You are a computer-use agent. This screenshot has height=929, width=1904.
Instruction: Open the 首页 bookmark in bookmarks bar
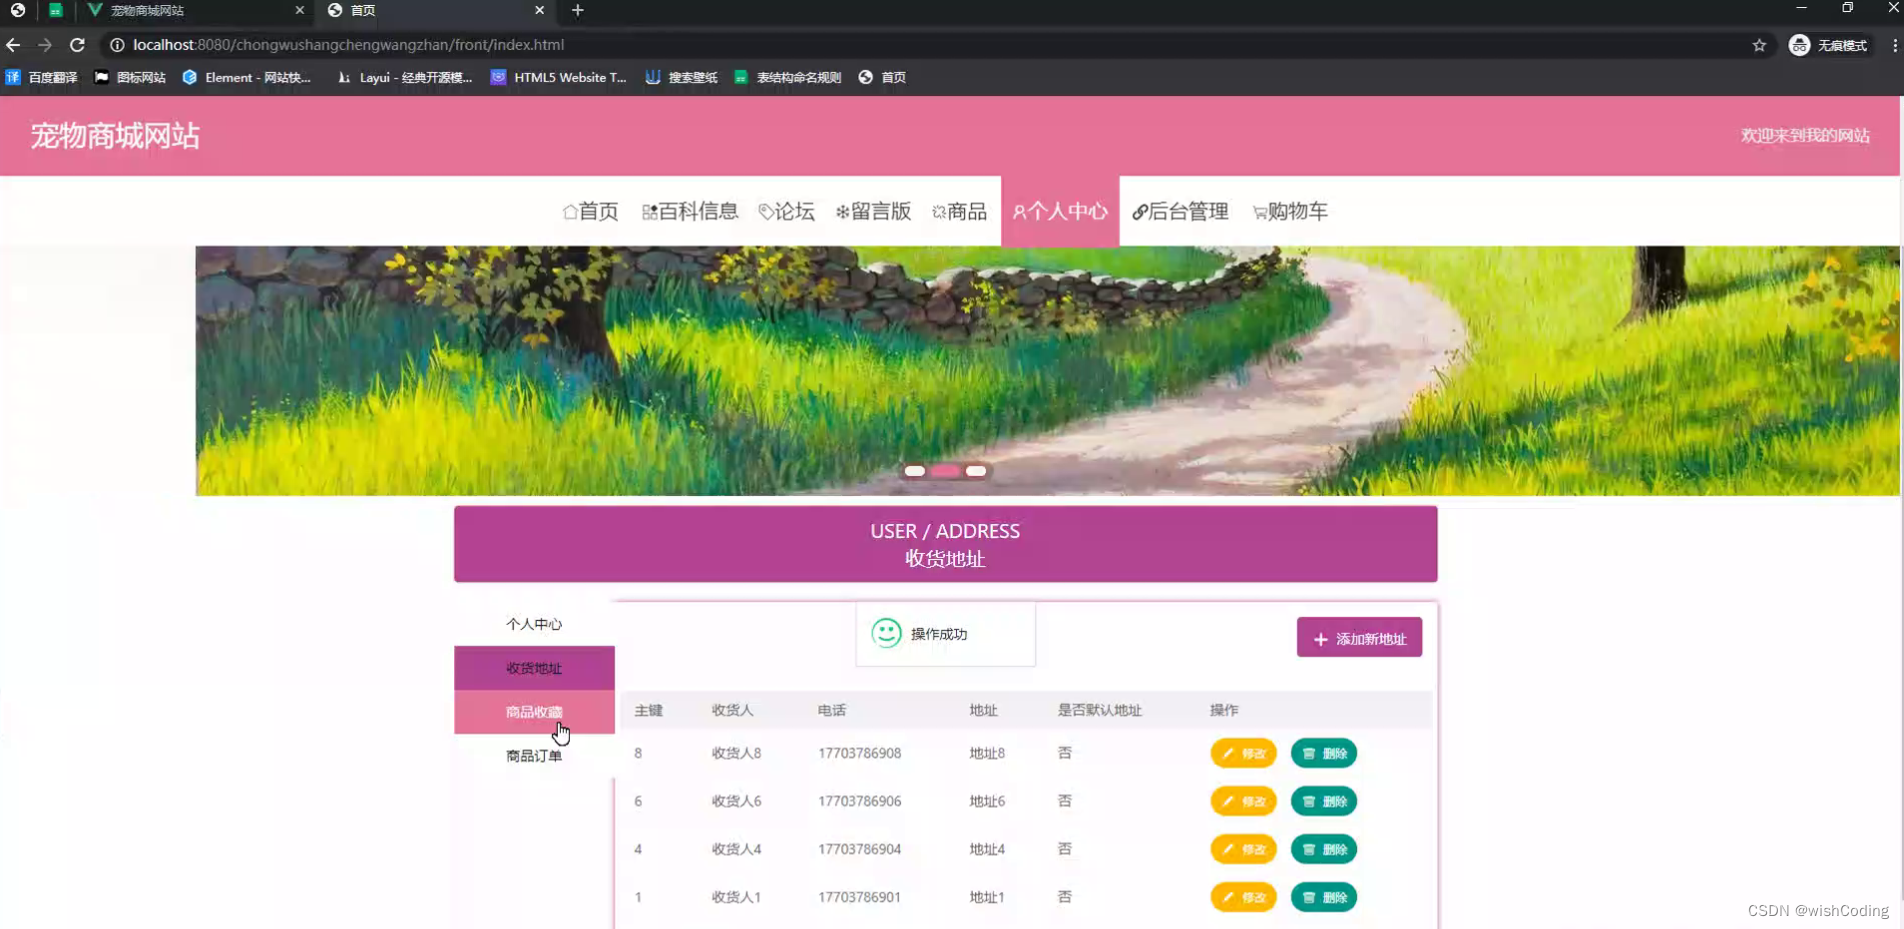tap(882, 77)
